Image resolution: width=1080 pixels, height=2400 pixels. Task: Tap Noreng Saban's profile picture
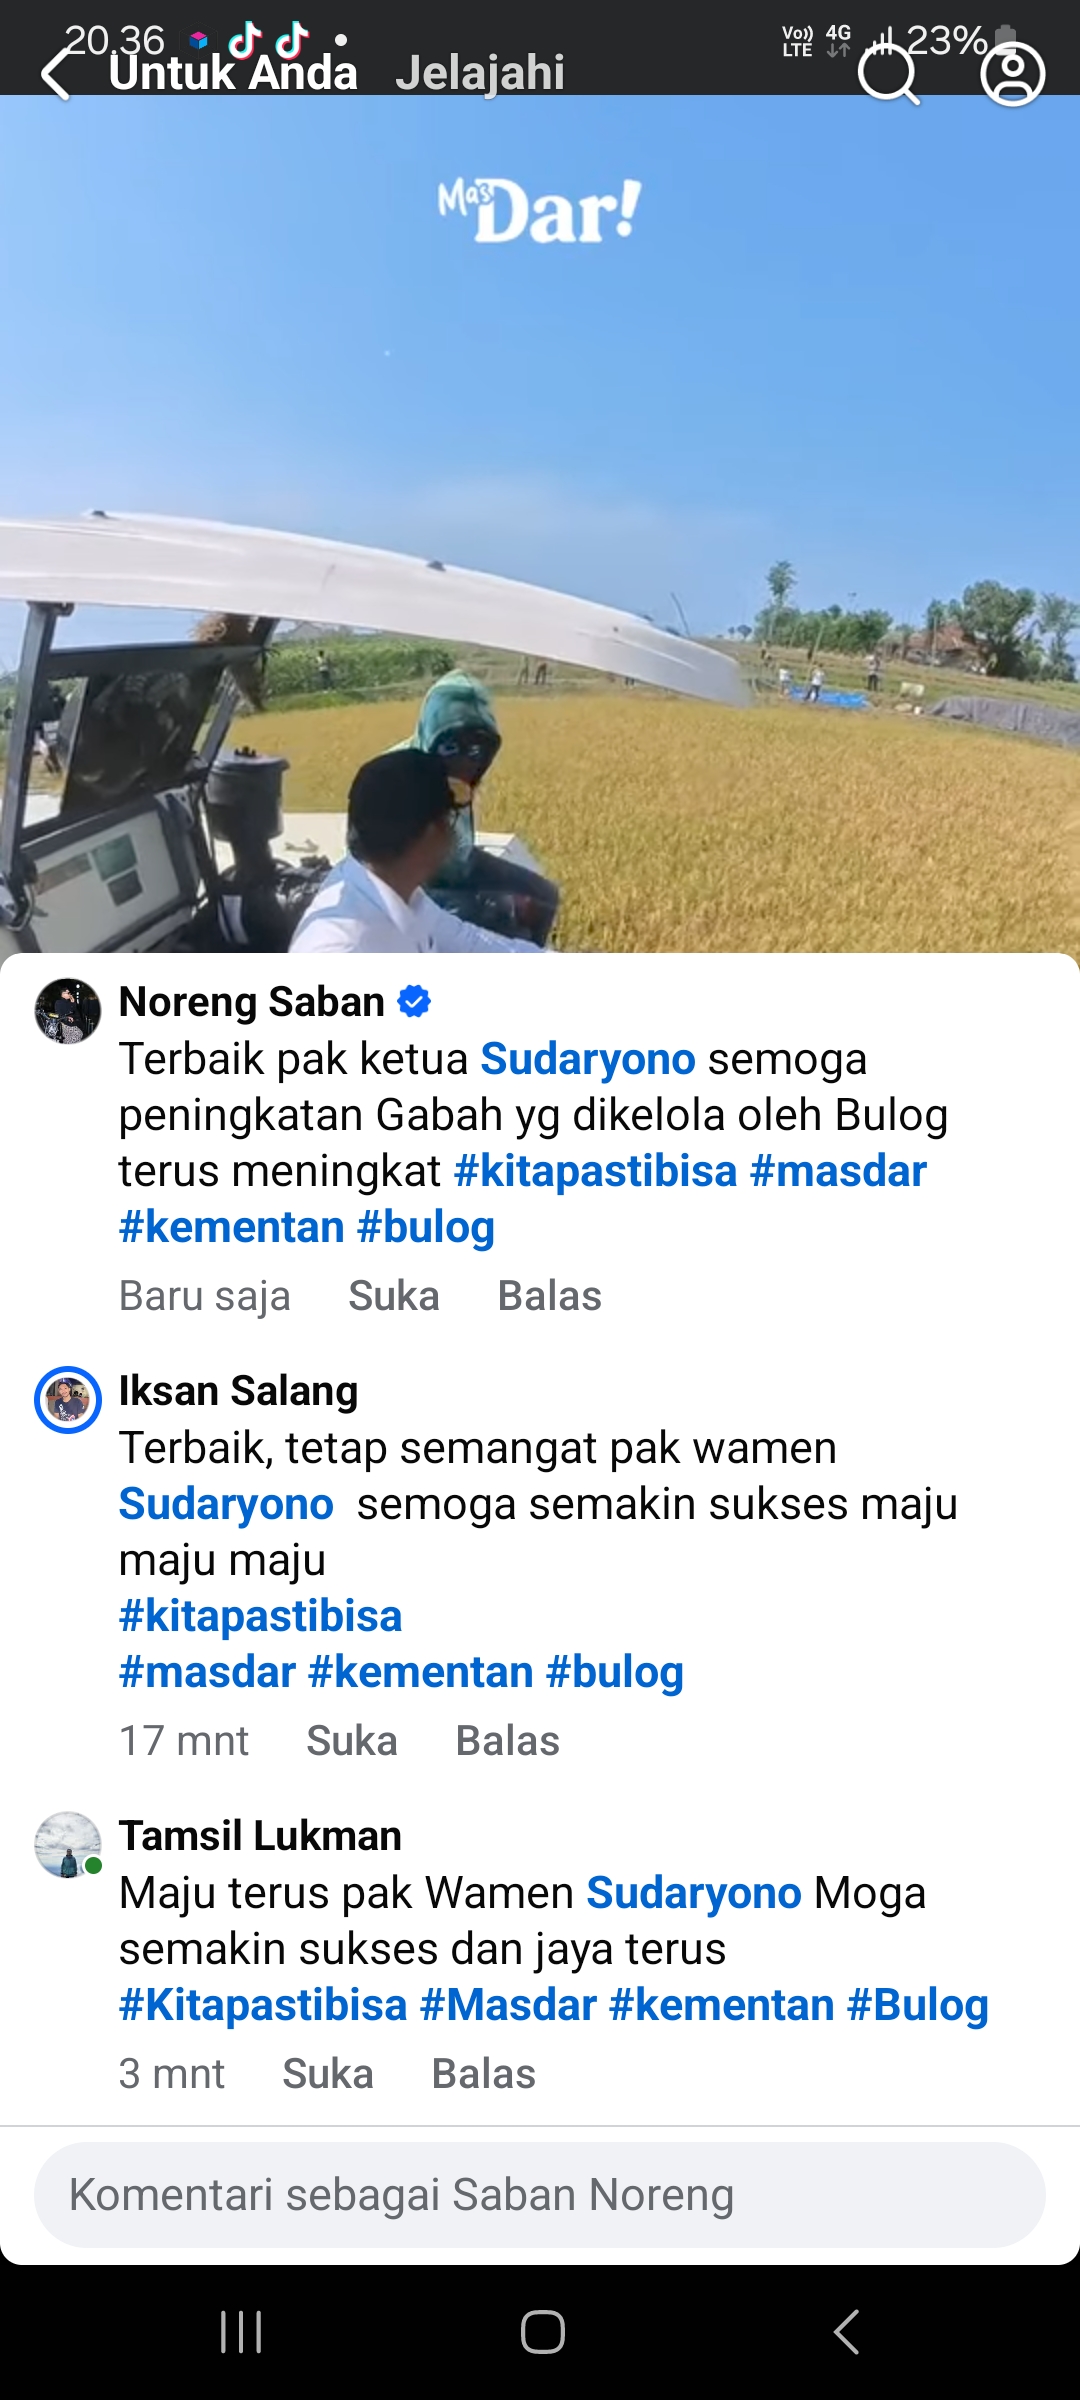(68, 1011)
